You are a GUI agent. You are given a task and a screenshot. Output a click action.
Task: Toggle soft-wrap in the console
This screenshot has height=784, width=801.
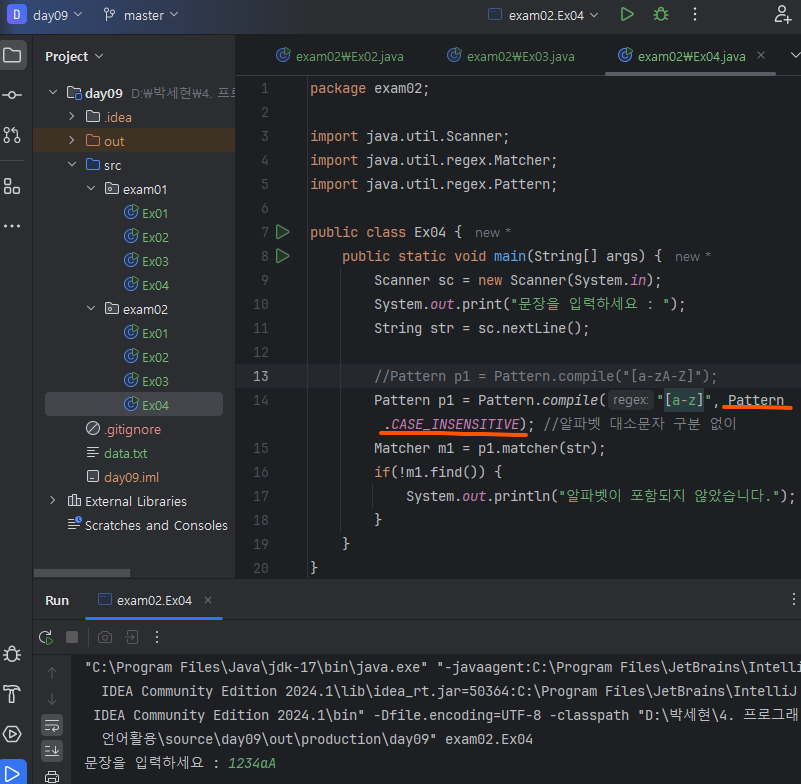pyautogui.click(x=52, y=725)
